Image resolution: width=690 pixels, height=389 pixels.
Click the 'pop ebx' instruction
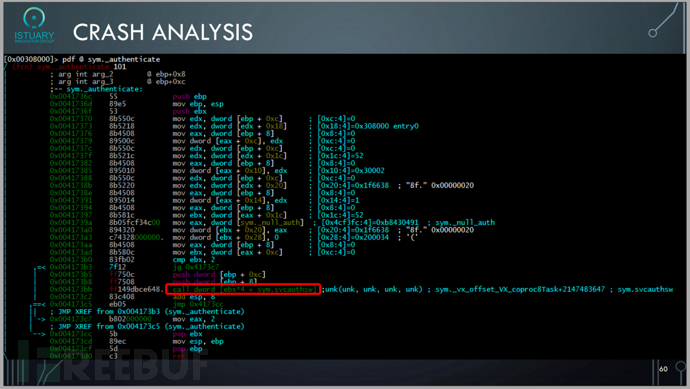pyautogui.click(x=187, y=334)
